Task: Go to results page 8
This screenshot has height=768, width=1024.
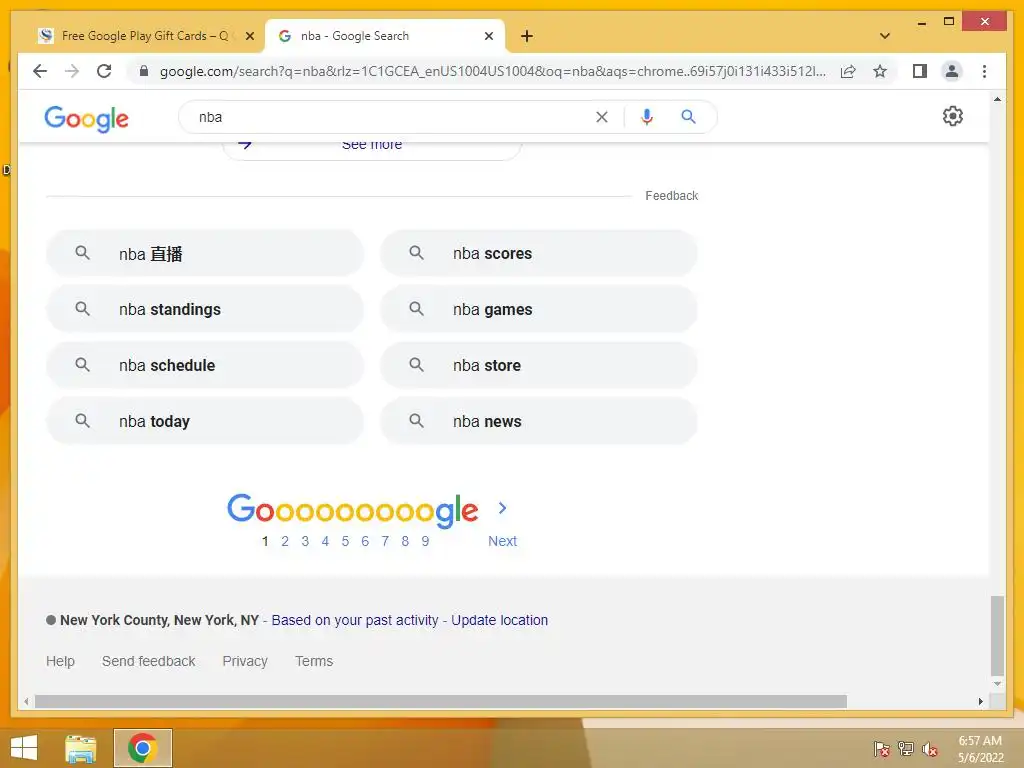Action: 405,541
